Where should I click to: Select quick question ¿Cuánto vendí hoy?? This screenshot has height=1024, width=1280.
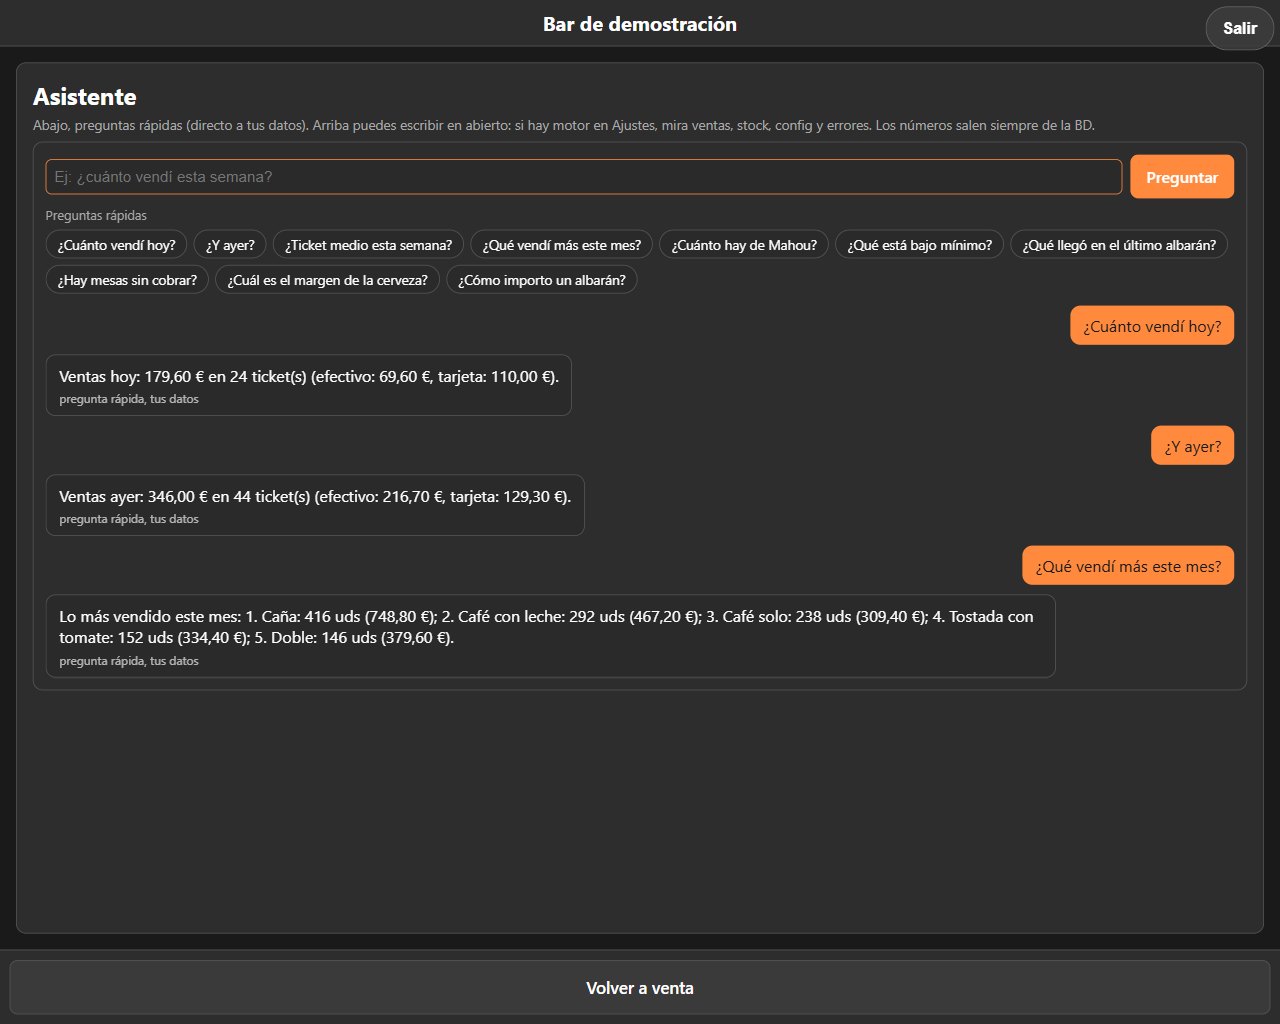pos(116,245)
